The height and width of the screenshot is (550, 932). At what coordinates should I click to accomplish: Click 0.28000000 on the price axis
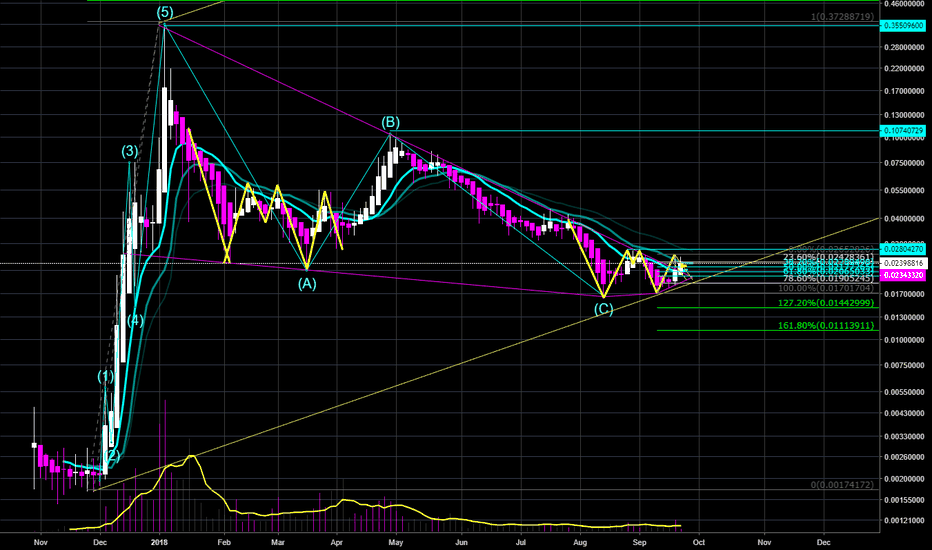[905, 47]
